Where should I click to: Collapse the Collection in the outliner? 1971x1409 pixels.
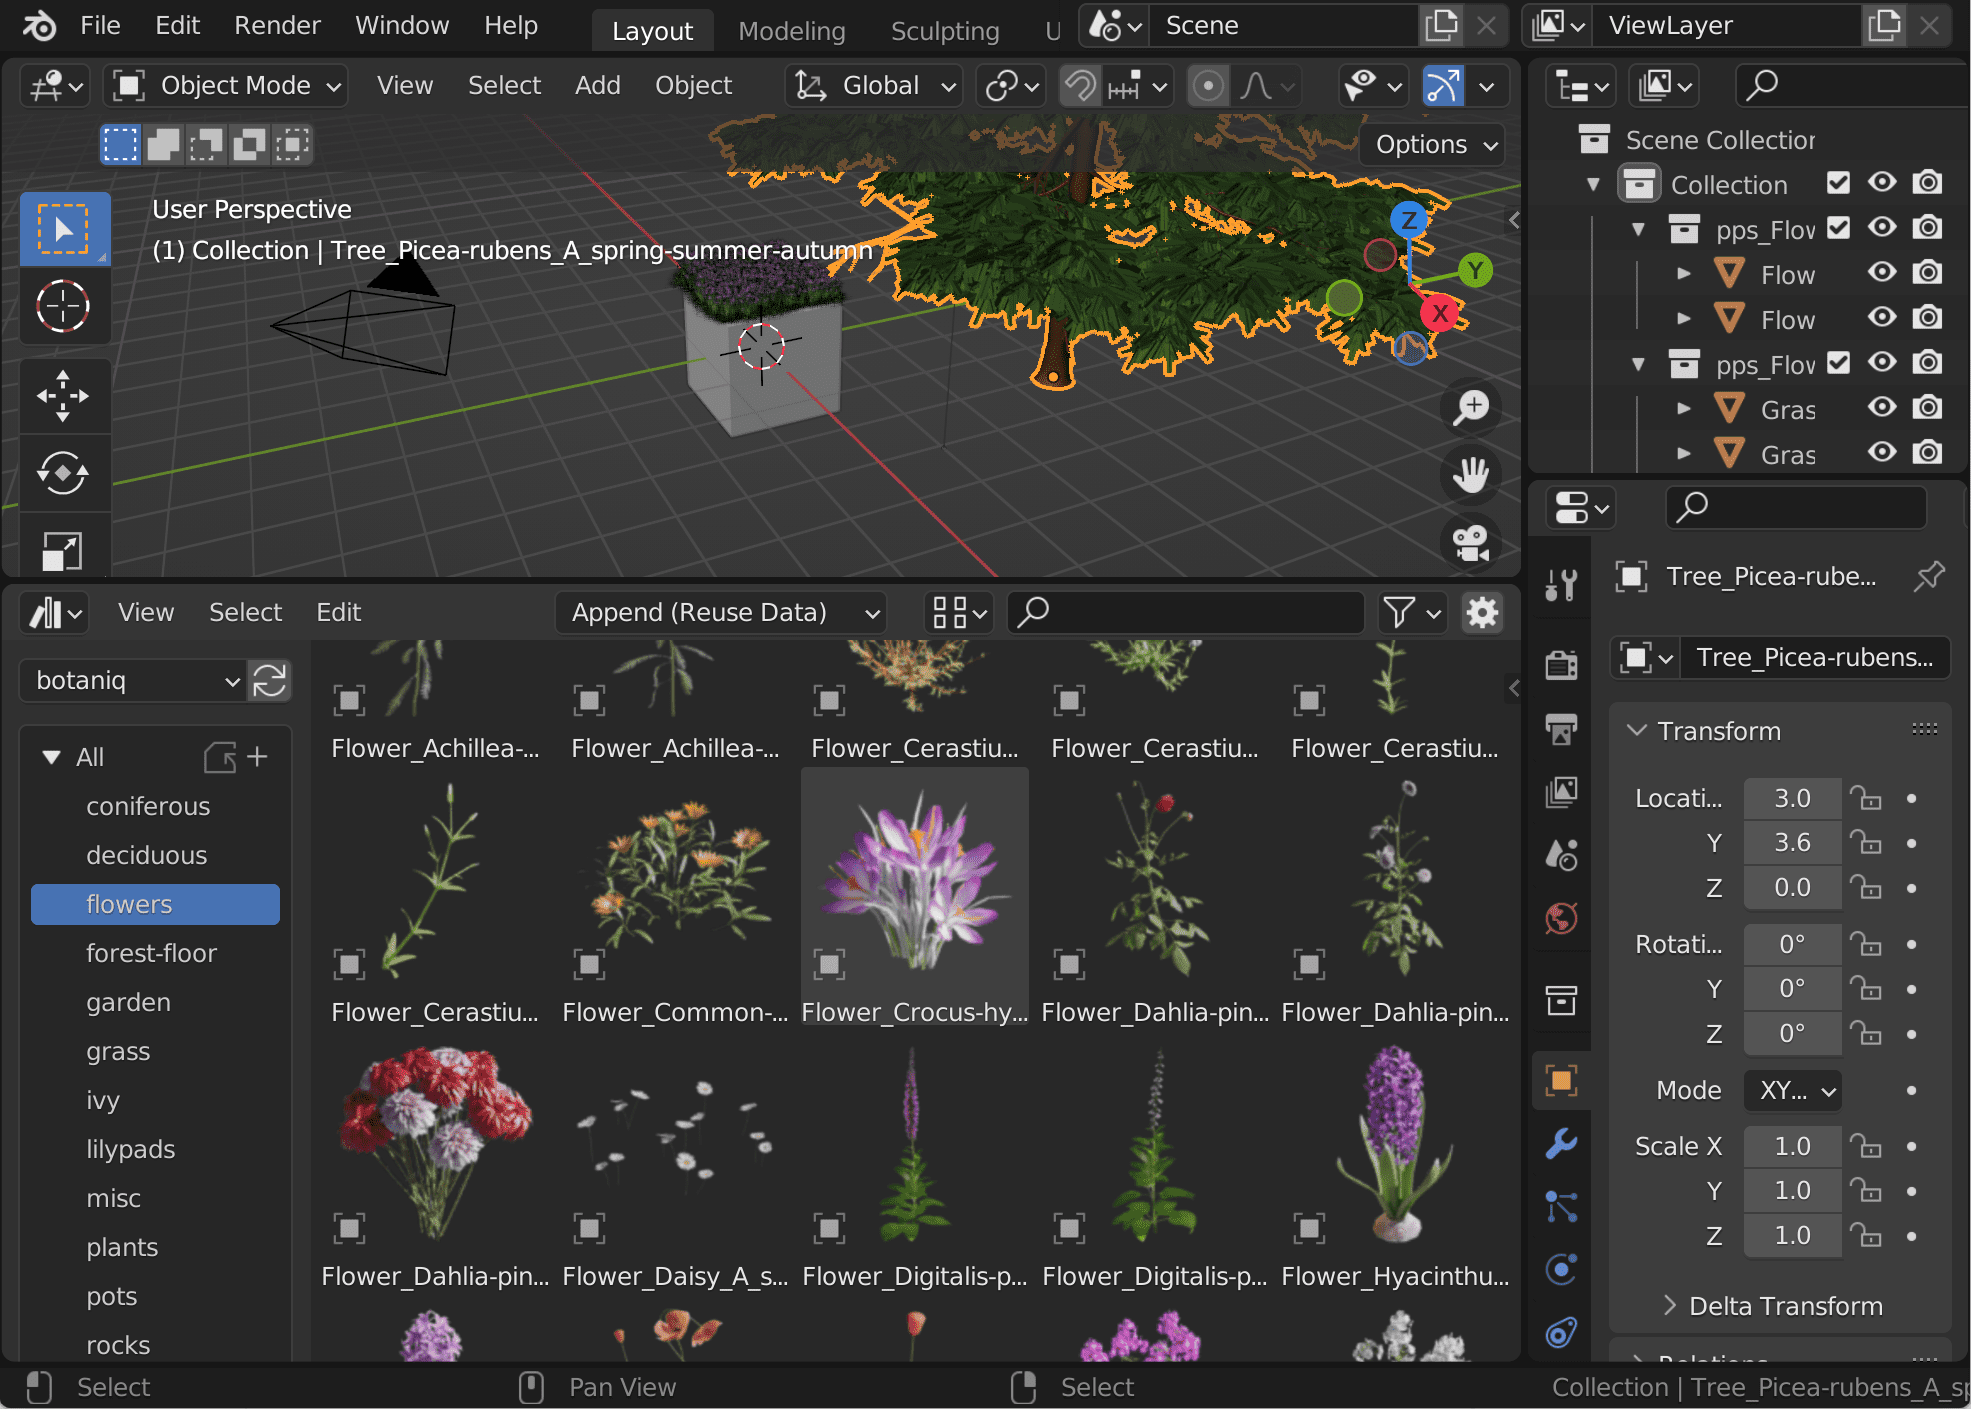pyautogui.click(x=1592, y=183)
